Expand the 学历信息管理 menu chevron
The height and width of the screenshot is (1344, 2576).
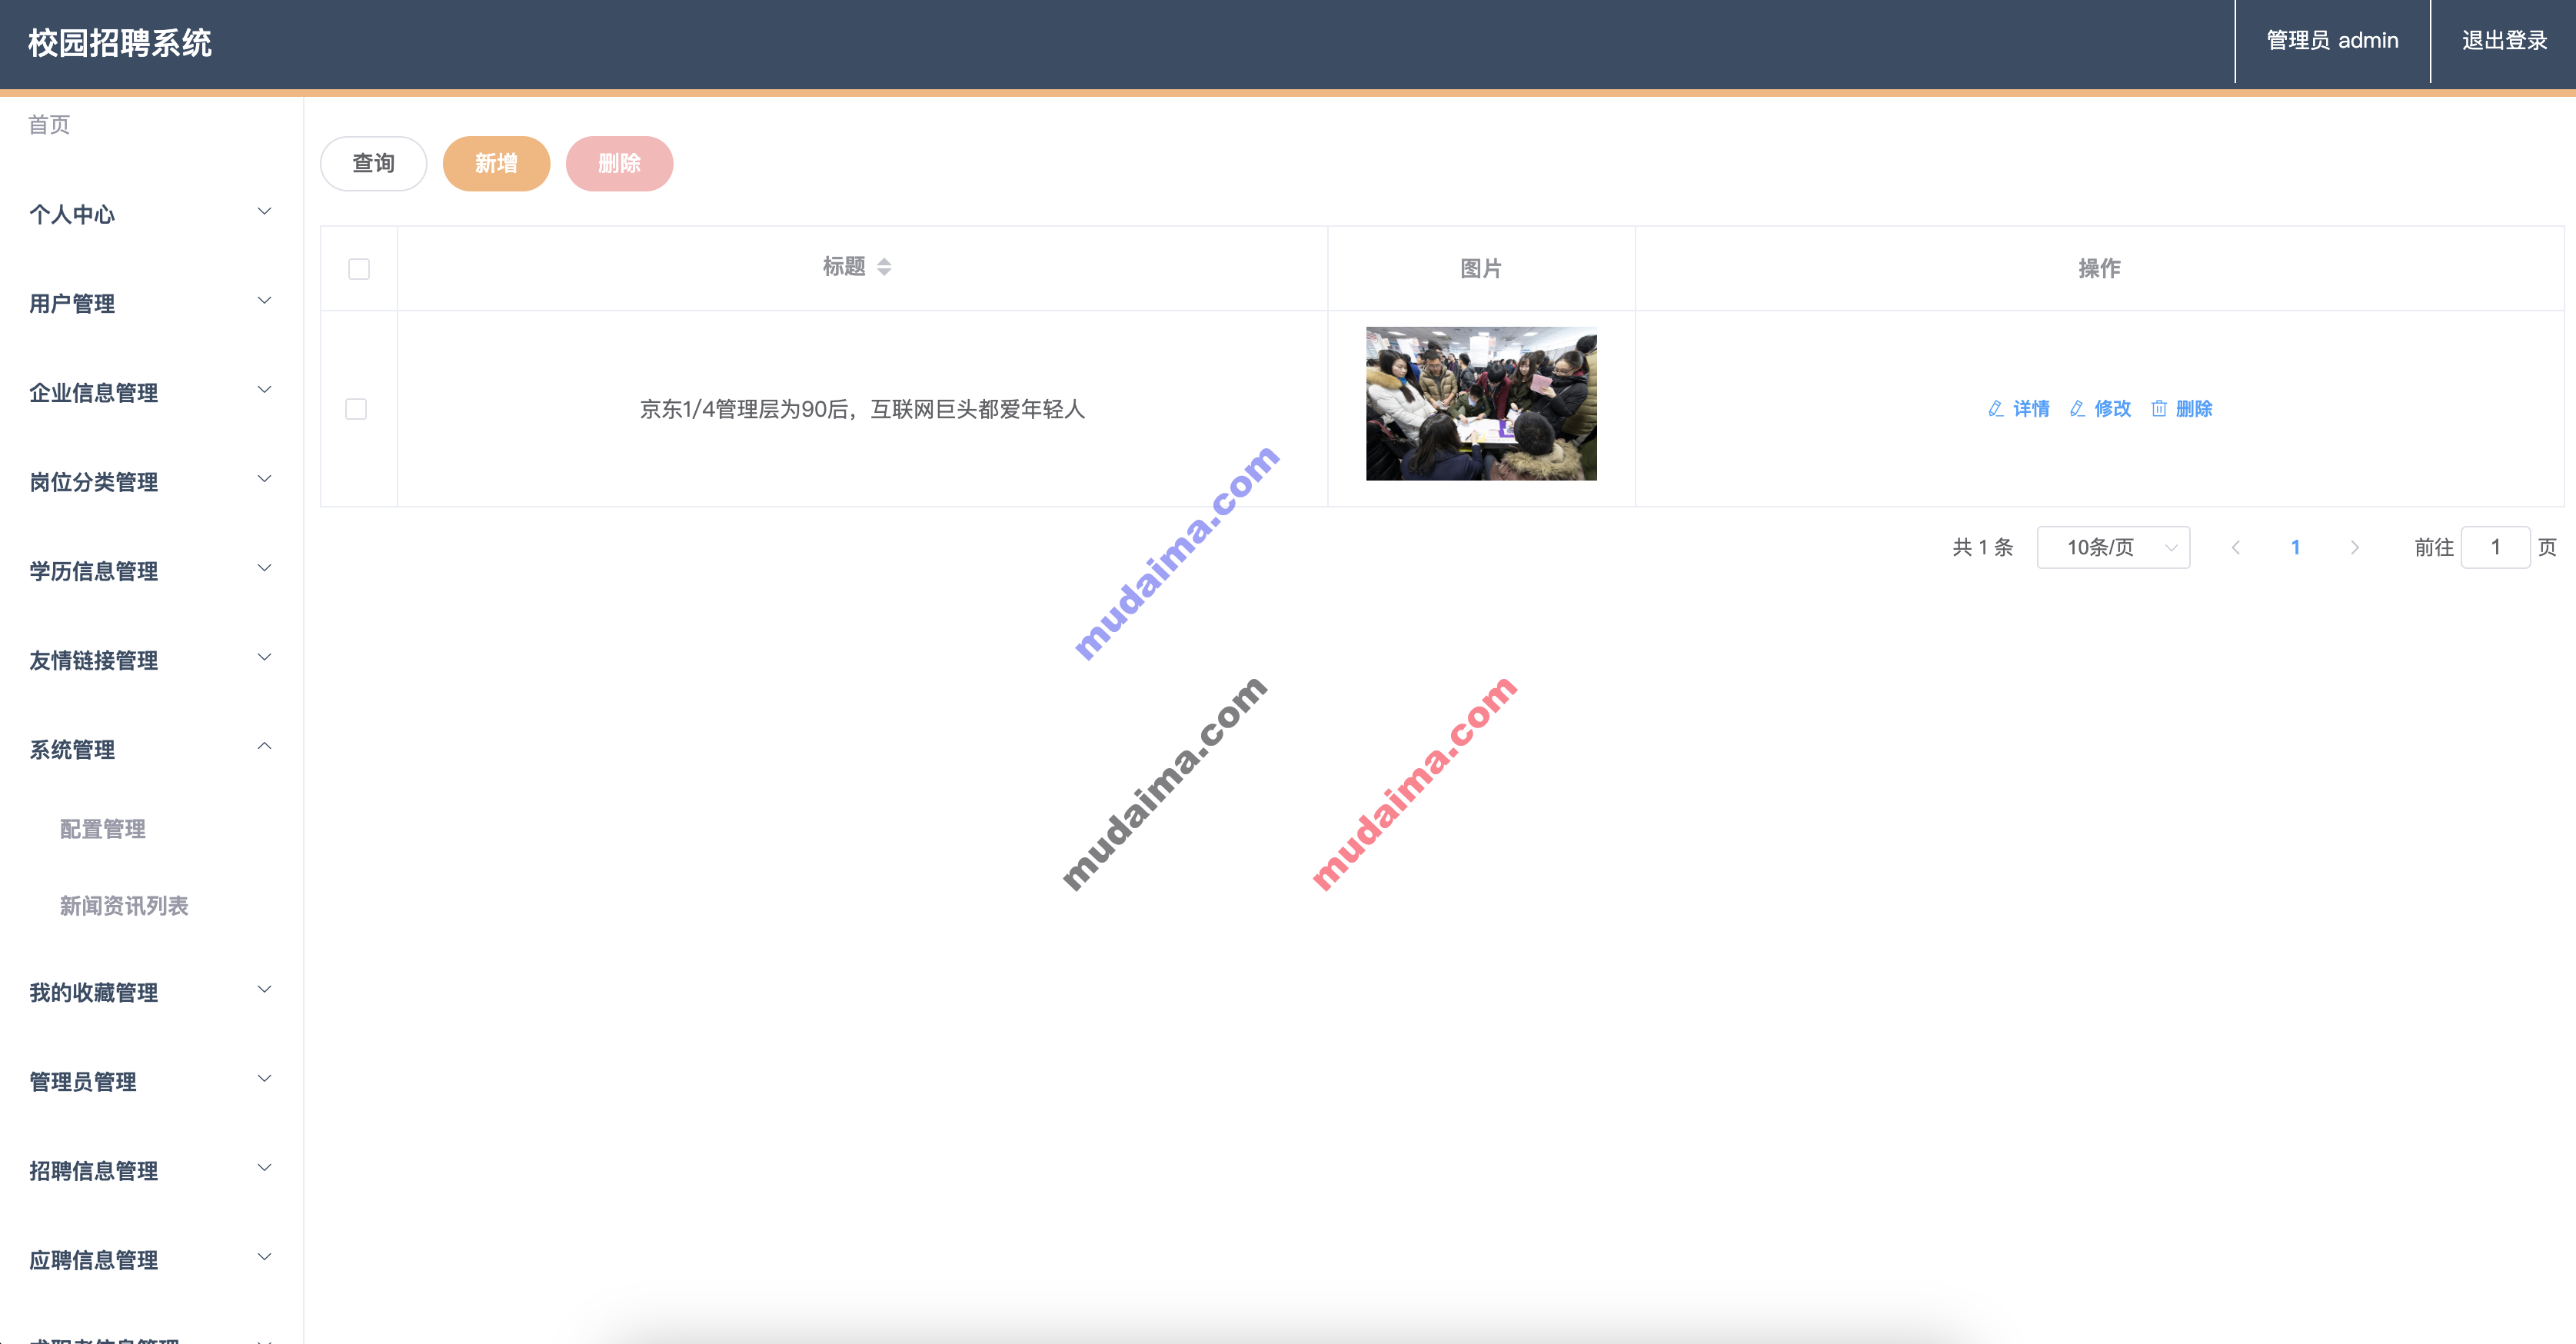click(265, 567)
